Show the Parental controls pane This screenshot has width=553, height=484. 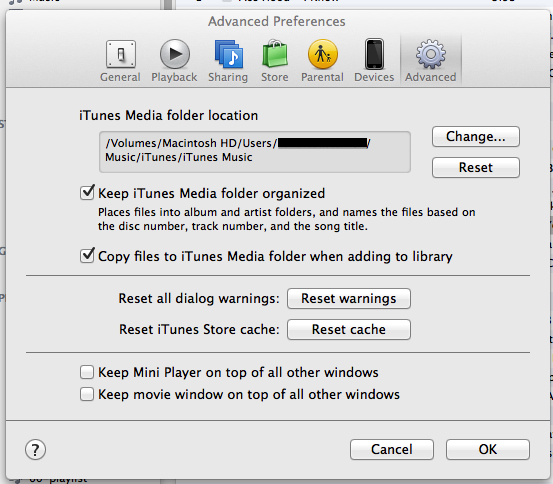click(322, 61)
